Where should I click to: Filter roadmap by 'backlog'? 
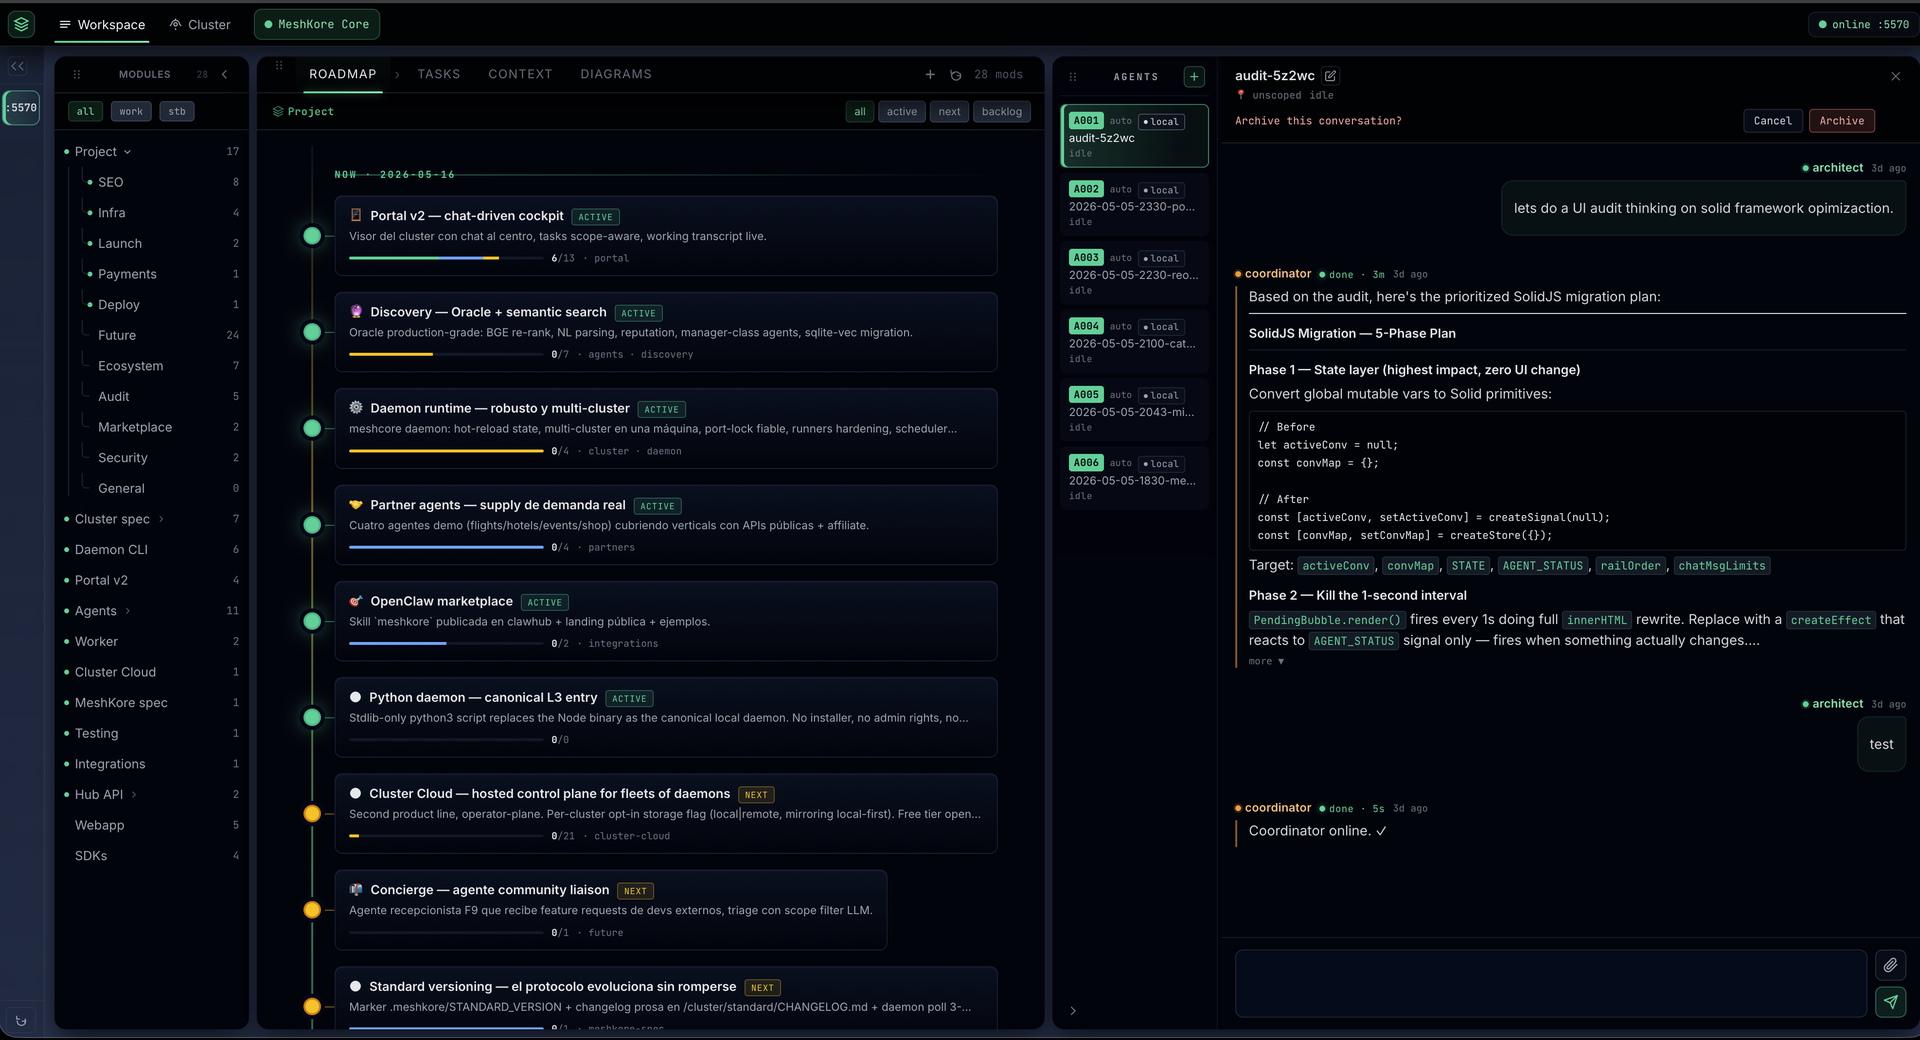(x=1002, y=112)
